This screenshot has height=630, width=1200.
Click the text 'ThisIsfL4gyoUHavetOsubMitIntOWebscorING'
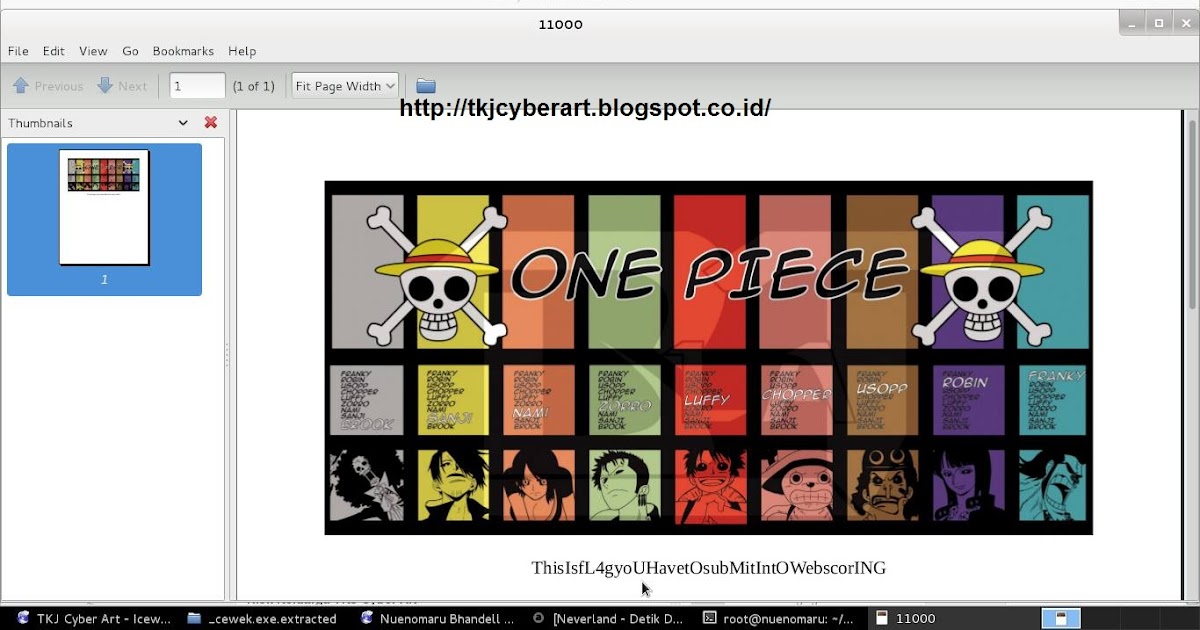tap(708, 568)
